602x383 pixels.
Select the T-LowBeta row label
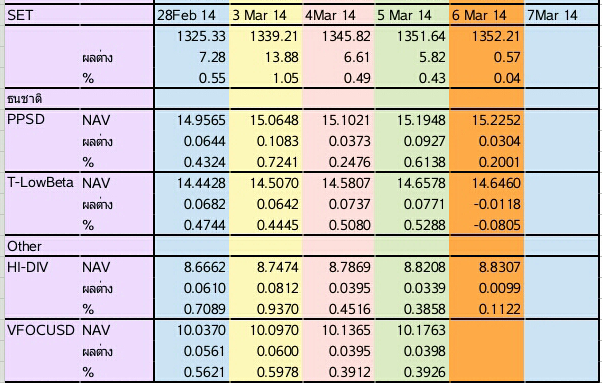click(x=42, y=183)
